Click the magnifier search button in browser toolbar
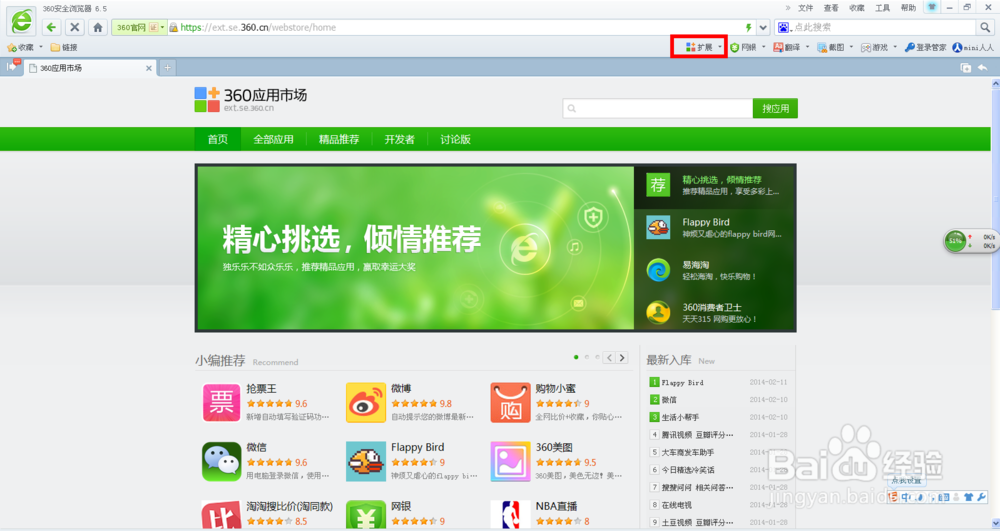Screen dimensions: 1000x531 click(x=985, y=27)
